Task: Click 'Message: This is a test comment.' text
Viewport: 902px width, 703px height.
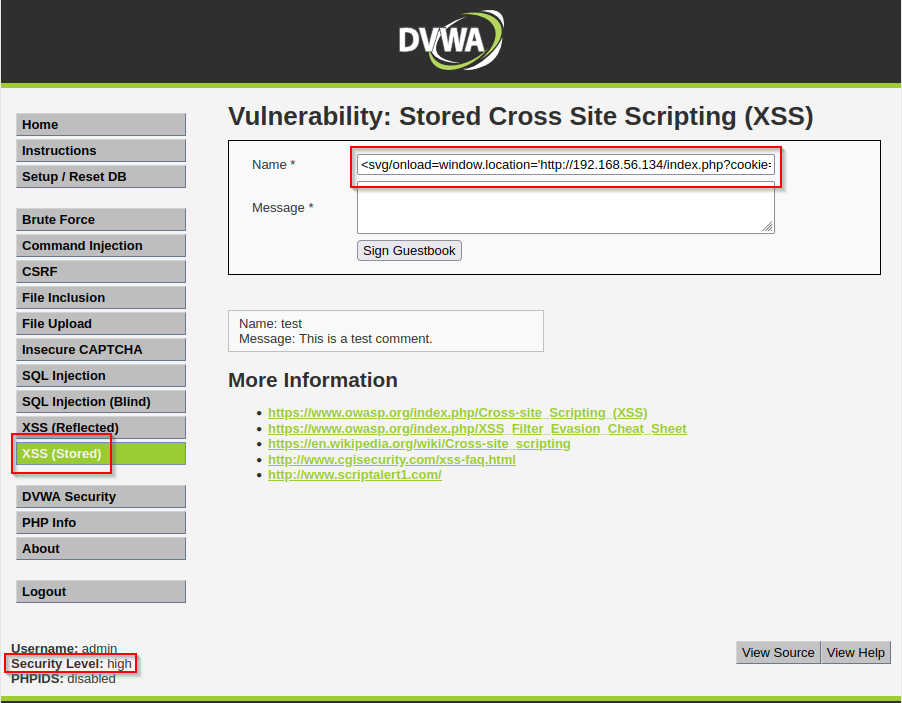Action: 335,339
